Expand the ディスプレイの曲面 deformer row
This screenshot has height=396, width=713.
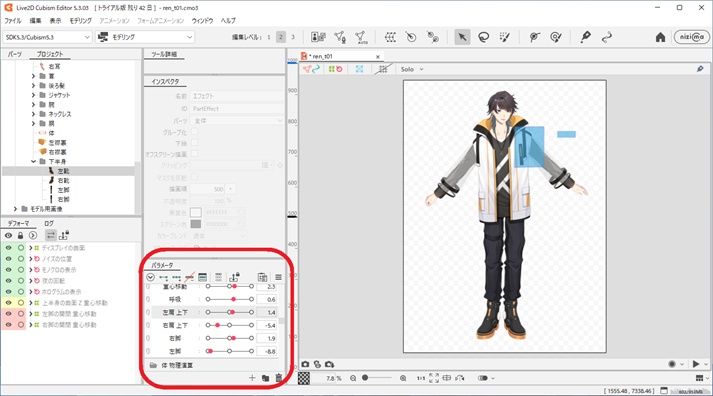(x=31, y=248)
